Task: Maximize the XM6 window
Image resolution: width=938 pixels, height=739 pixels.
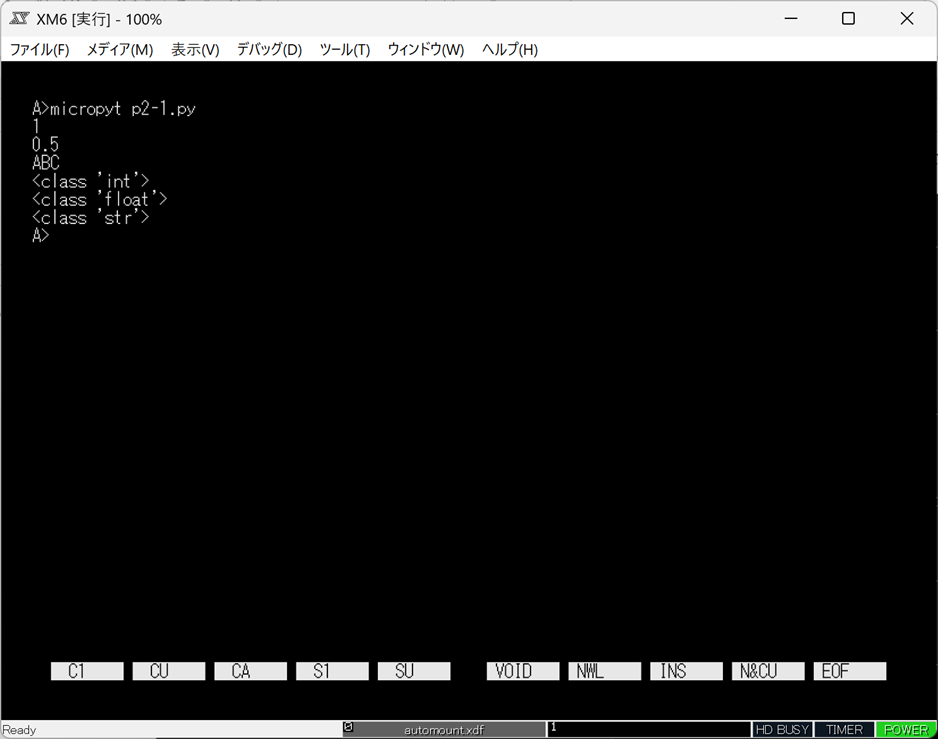Action: [x=848, y=19]
